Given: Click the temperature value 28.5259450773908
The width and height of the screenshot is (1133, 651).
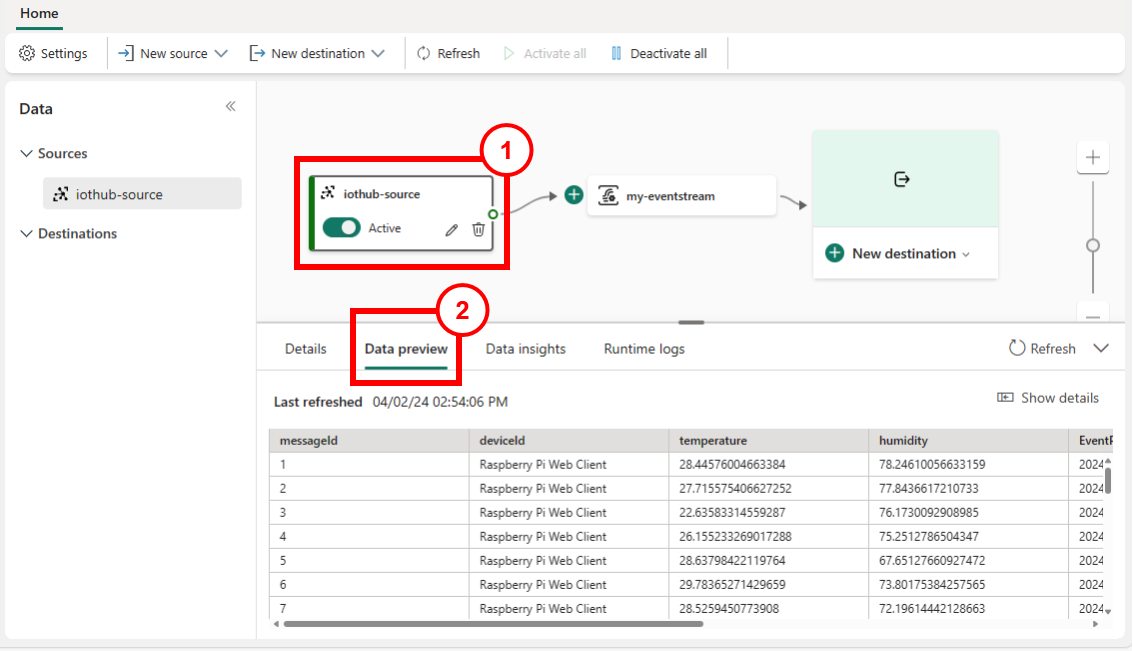Looking at the screenshot, I should (729, 608).
